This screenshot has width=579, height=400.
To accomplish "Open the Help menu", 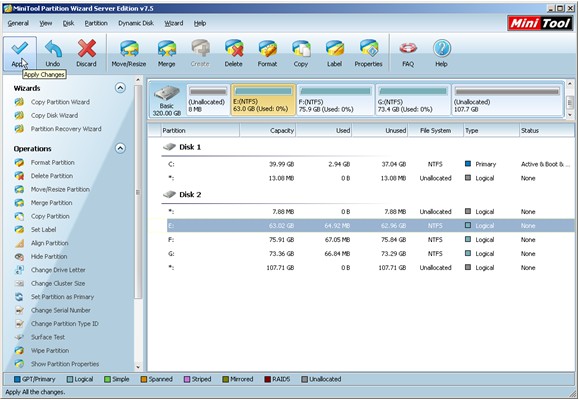I will click(x=200, y=23).
